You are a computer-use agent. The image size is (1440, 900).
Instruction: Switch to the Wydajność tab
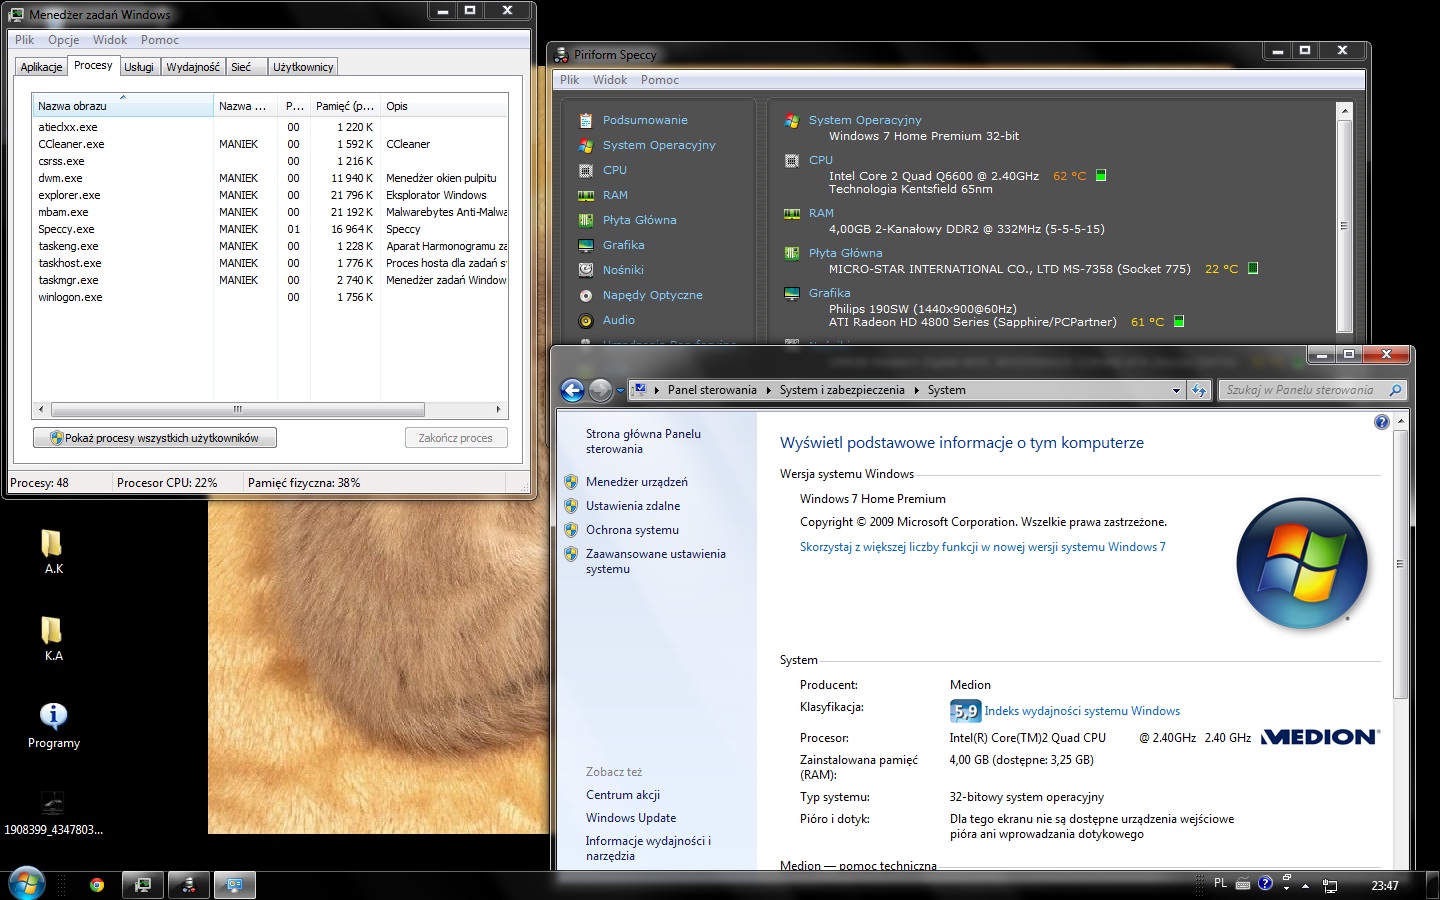(x=193, y=67)
